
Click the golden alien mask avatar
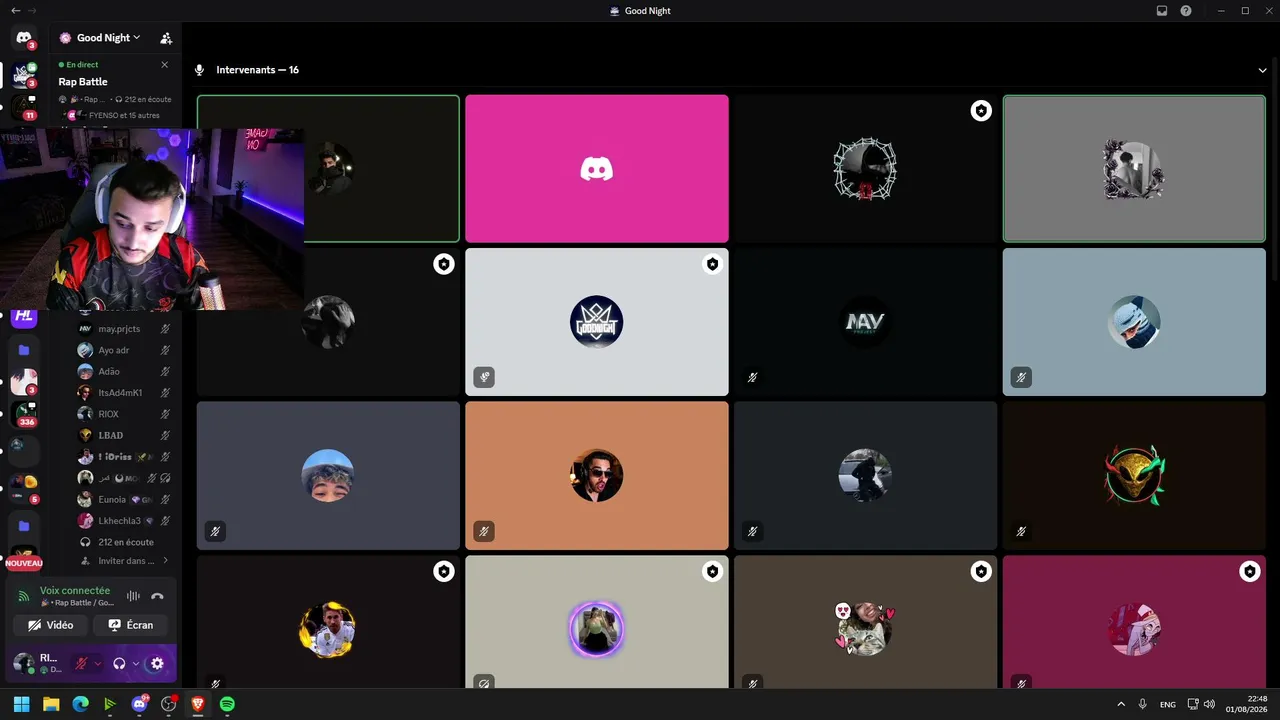[x=1134, y=476]
